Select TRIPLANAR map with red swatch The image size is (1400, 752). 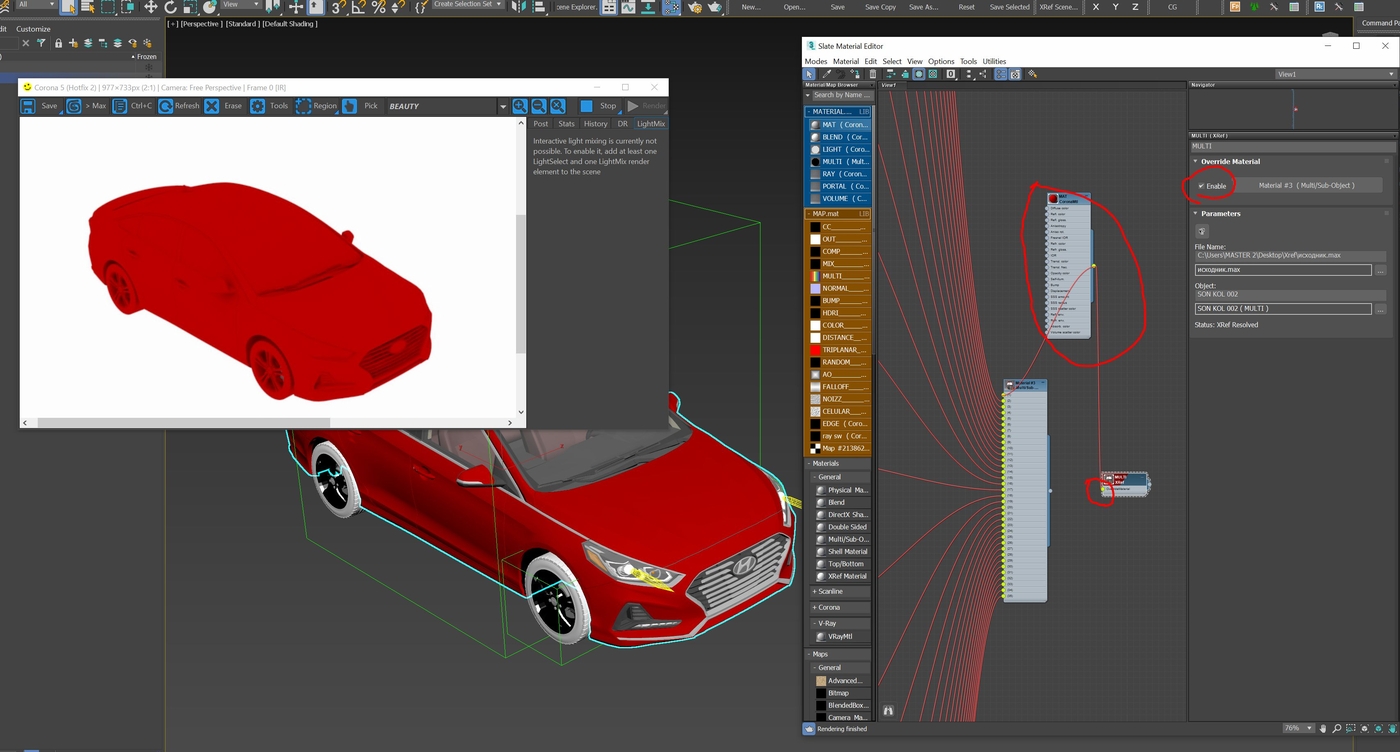[839, 350]
